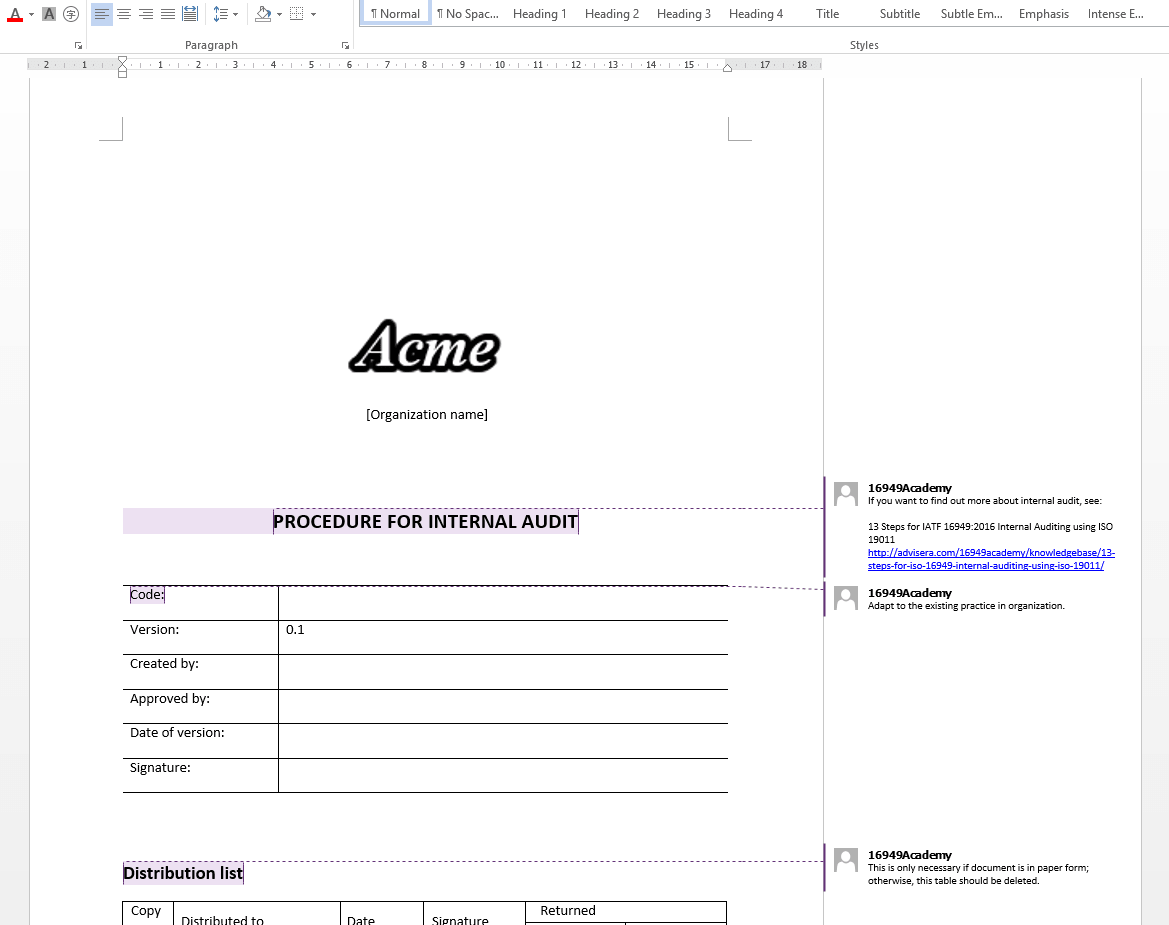
Task: Apply the Font Color to selected text
Action: [15, 14]
